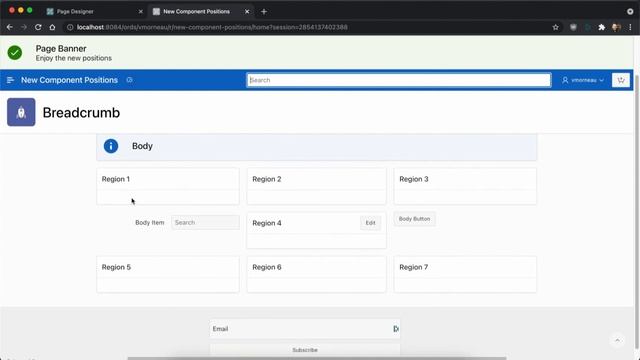Image resolution: width=640 pixels, height=360 pixels.
Task: Reload the page in the browser
Action: coord(38,27)
